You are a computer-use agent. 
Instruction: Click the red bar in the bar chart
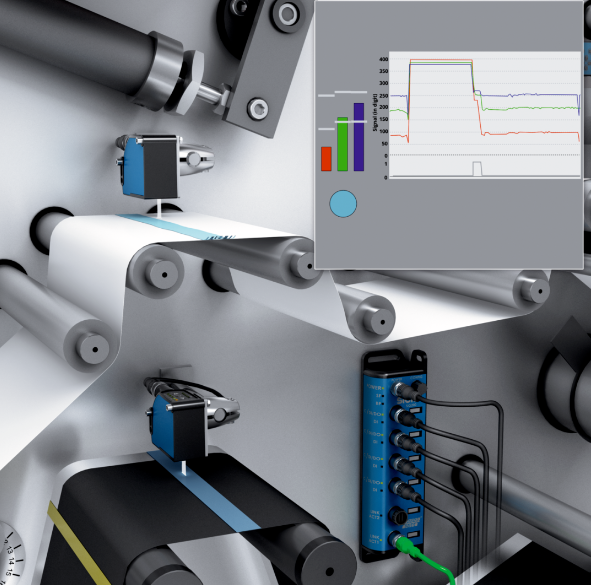326,159
